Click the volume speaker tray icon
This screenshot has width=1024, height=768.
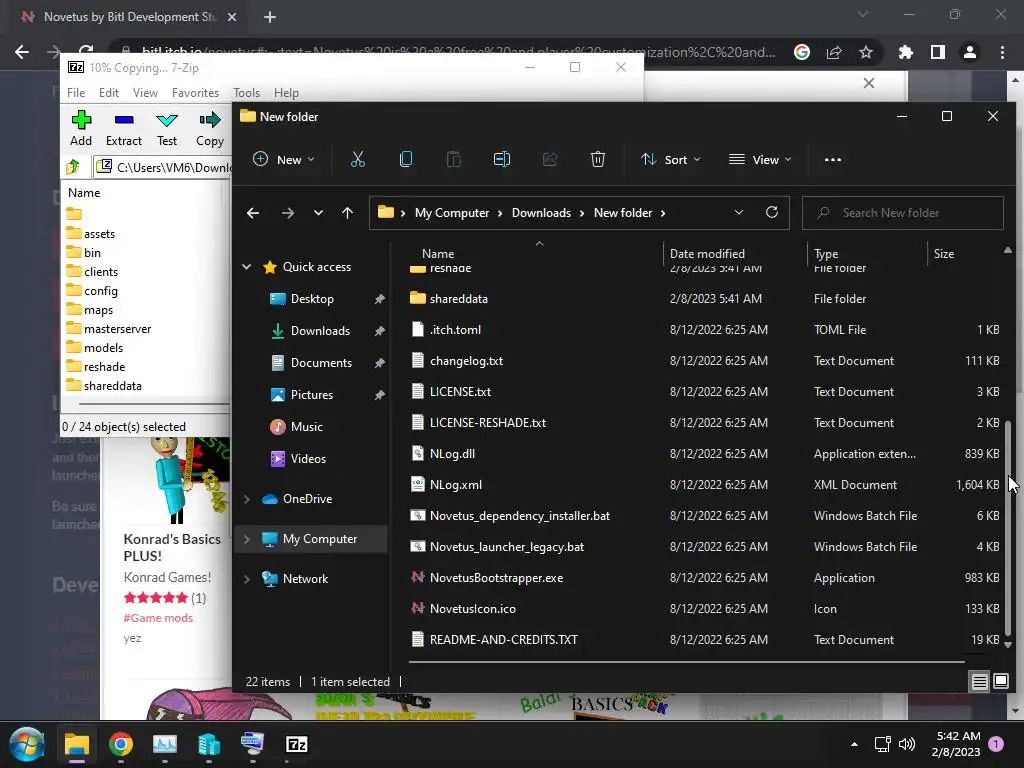tap(907, 744)
